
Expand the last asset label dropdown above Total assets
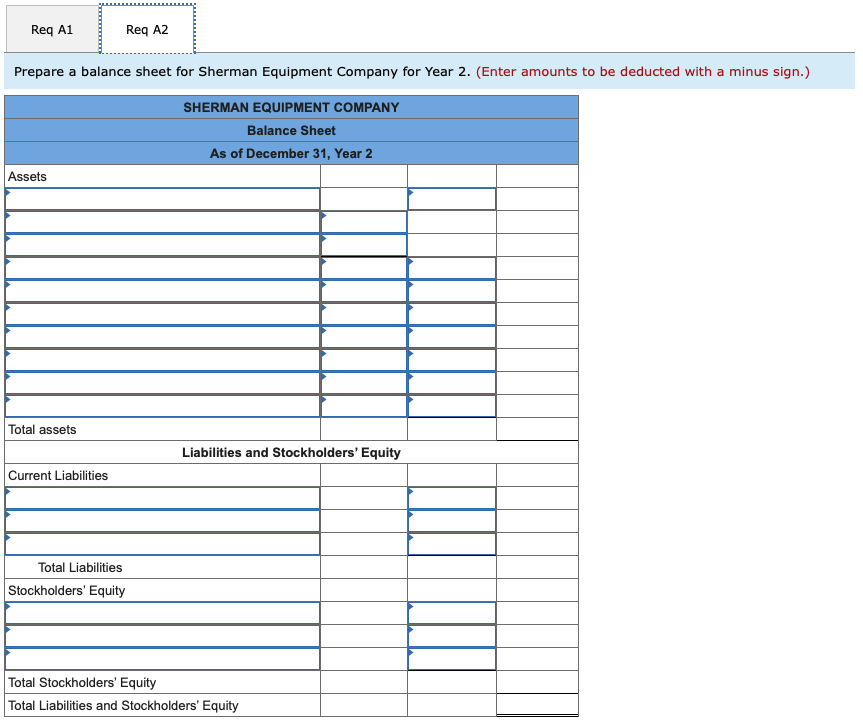tap(162, 406)
